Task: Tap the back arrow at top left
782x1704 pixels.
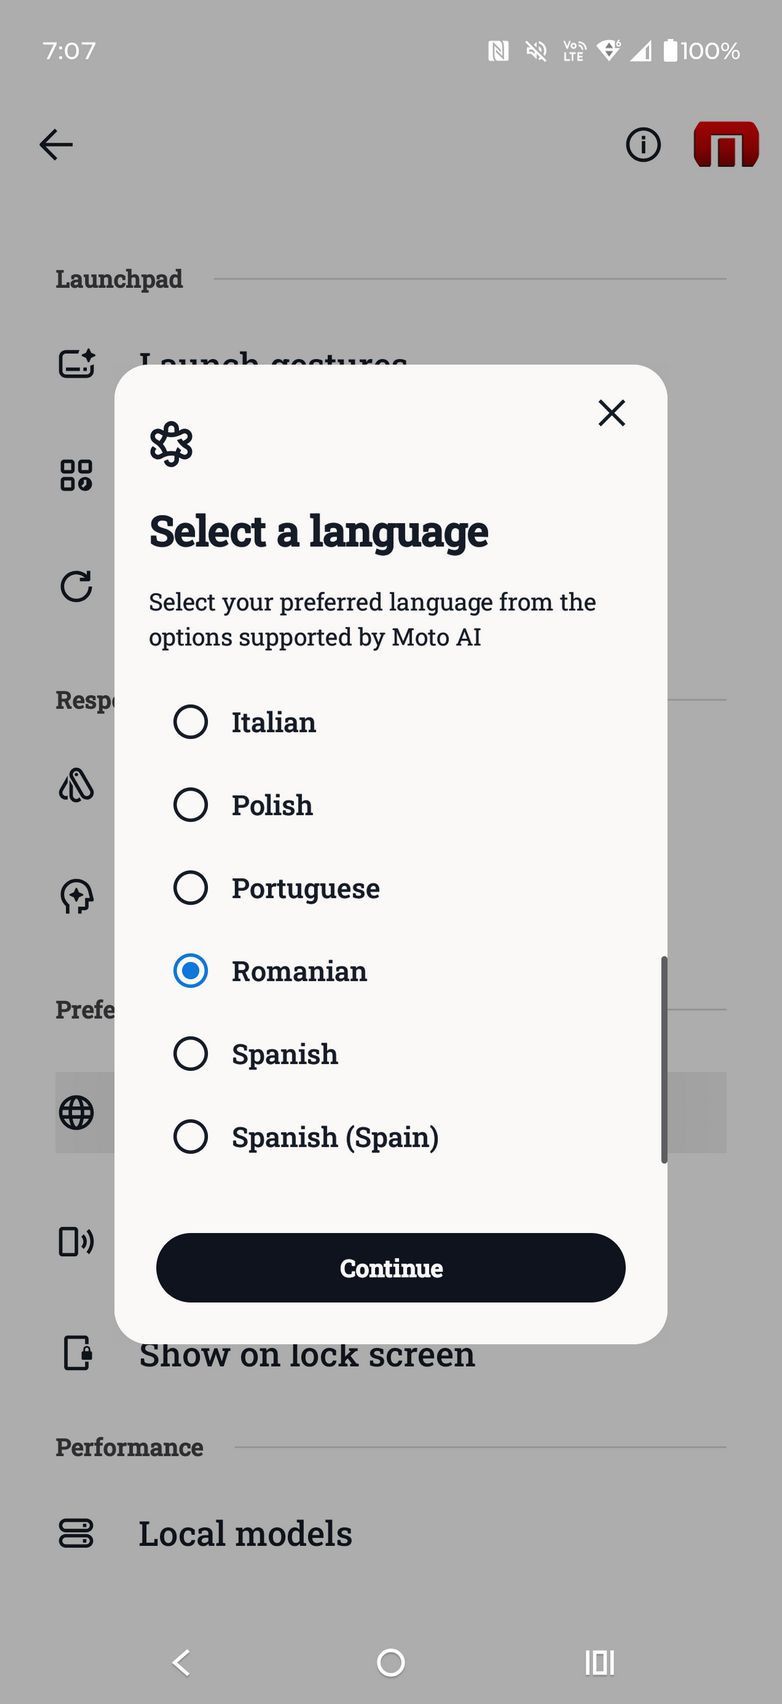Action: coord(56,145)
